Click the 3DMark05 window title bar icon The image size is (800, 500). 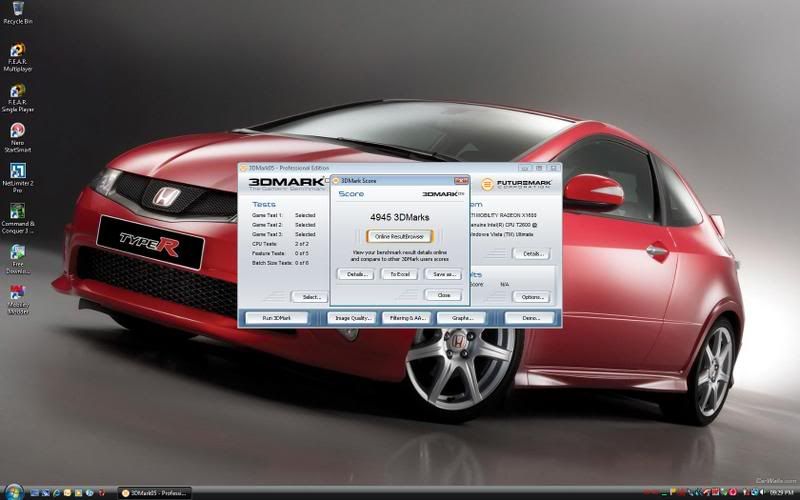(243, 168)
